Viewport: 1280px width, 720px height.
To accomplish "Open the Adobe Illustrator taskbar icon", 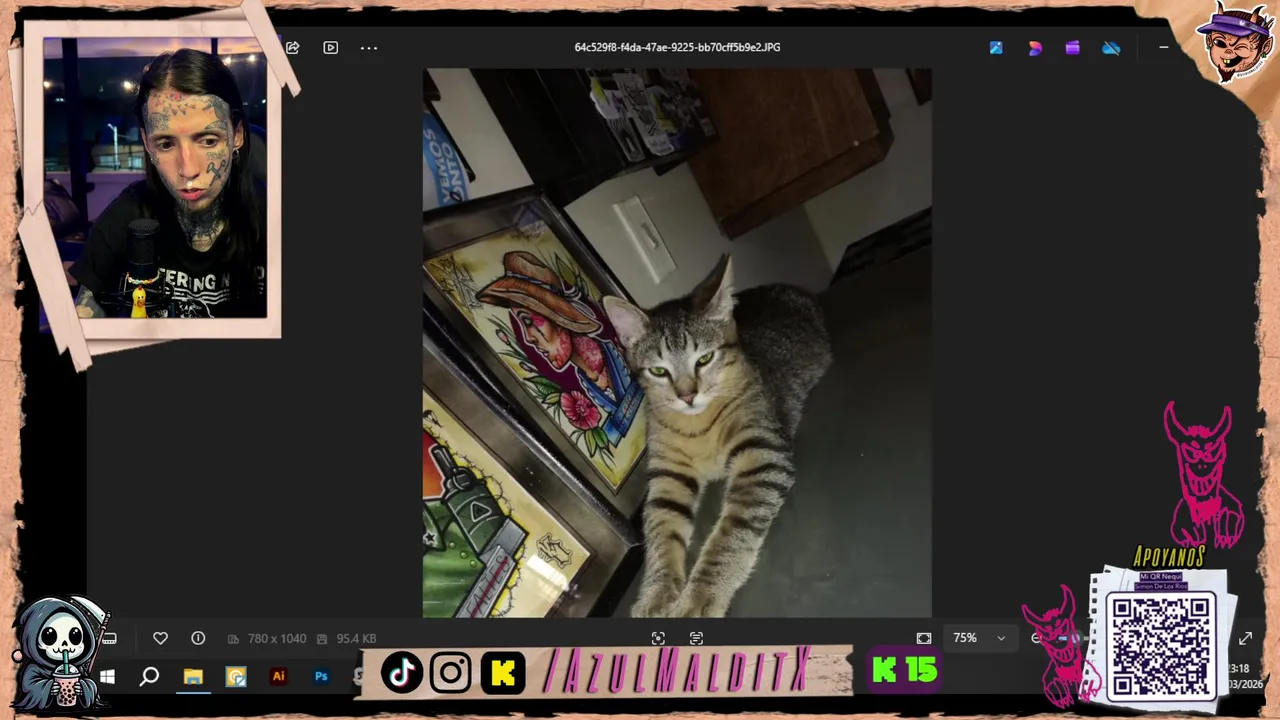I will pos(279,677).
